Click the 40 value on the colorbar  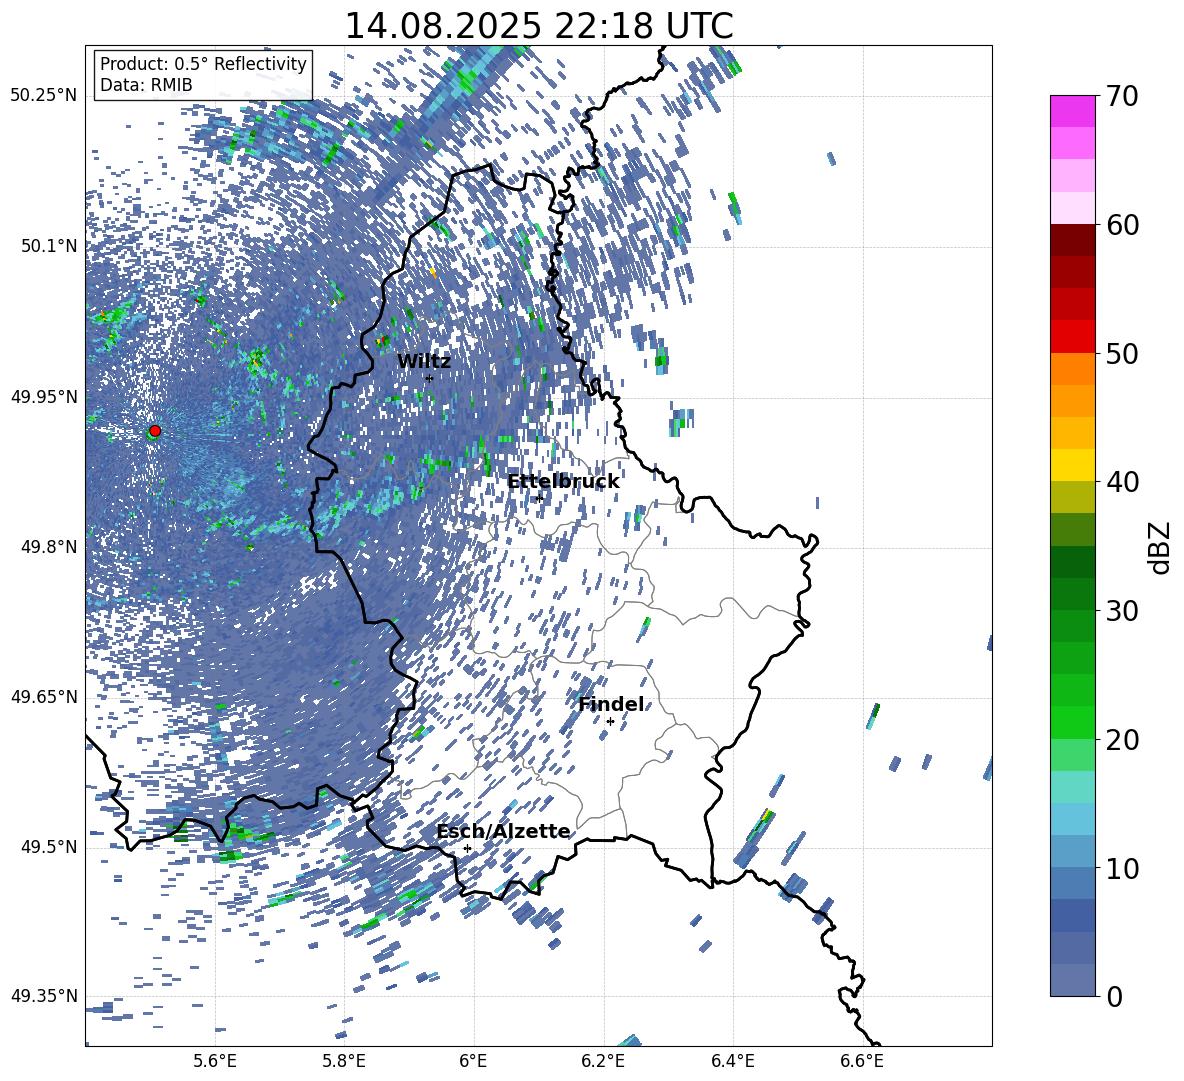point(1122,482)
